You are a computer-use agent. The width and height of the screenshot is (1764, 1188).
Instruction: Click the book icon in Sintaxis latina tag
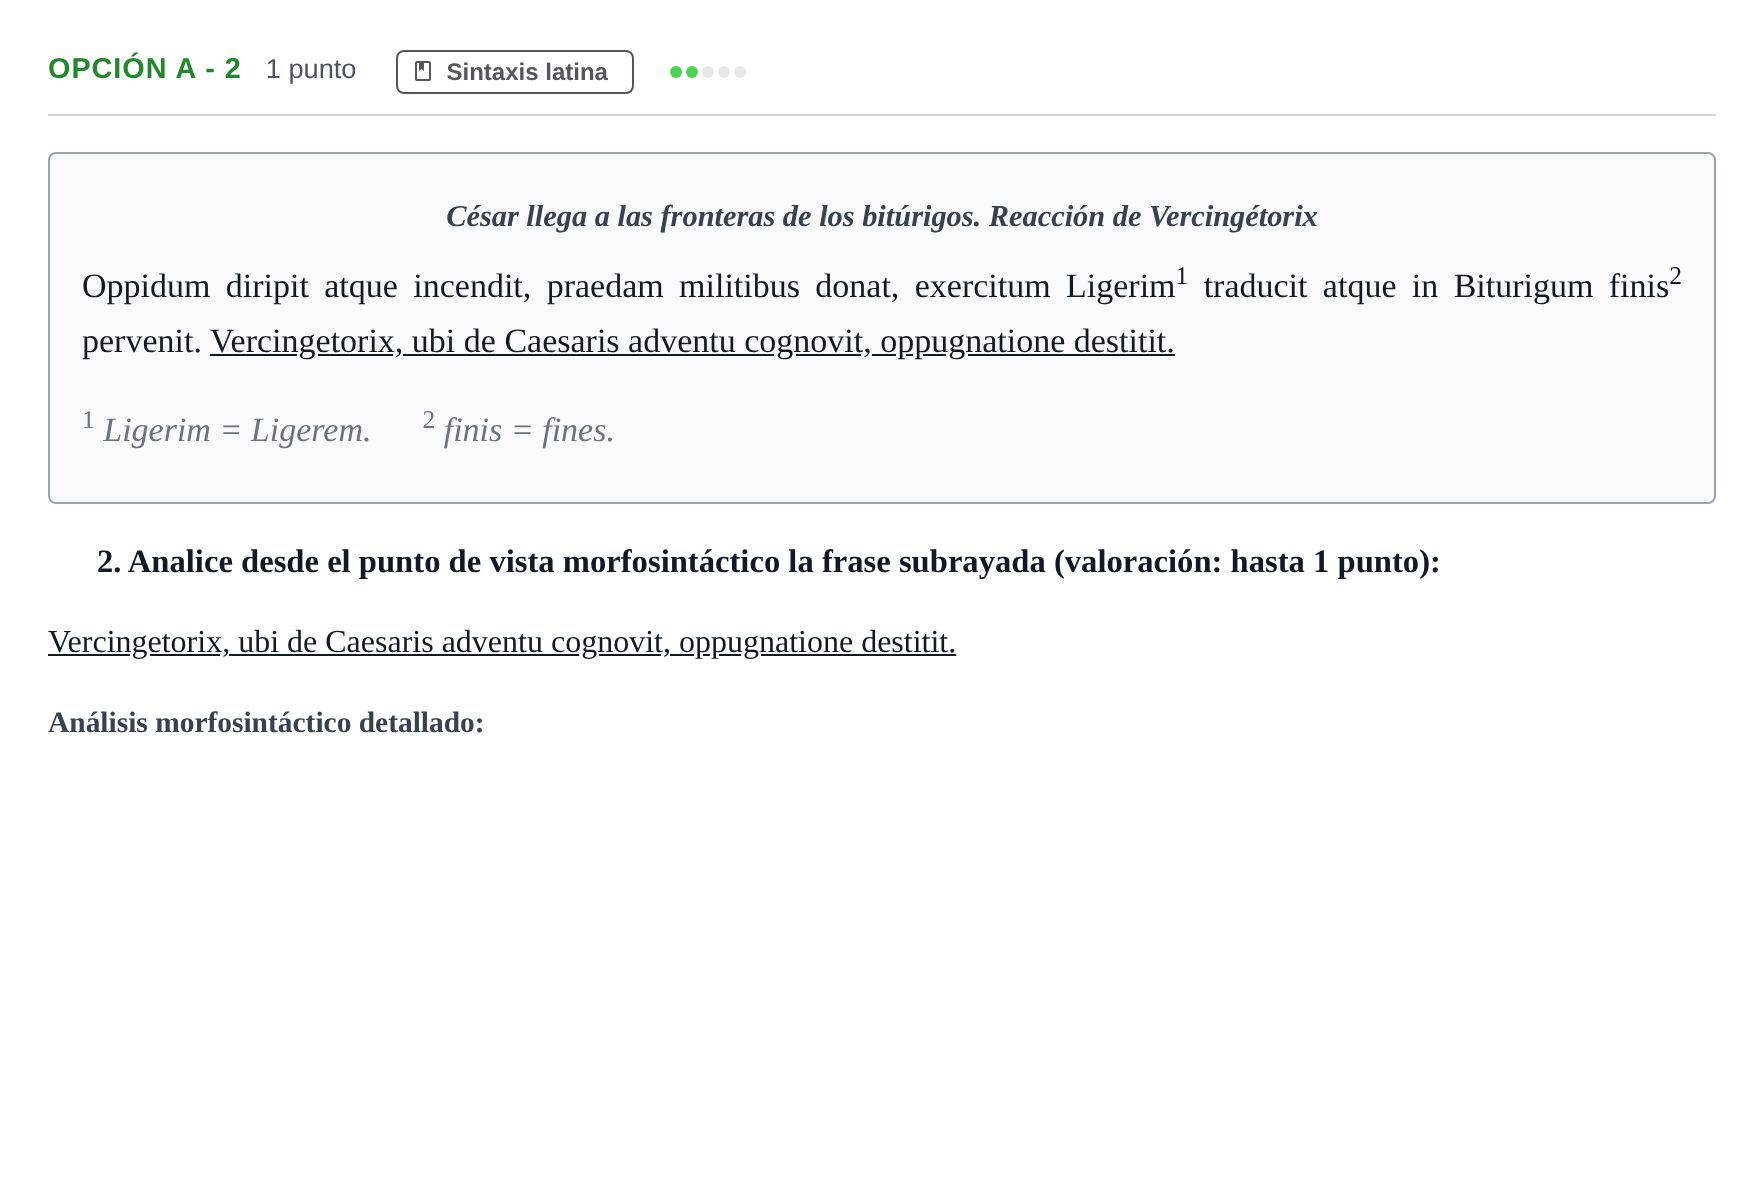(x=423, y=72)
